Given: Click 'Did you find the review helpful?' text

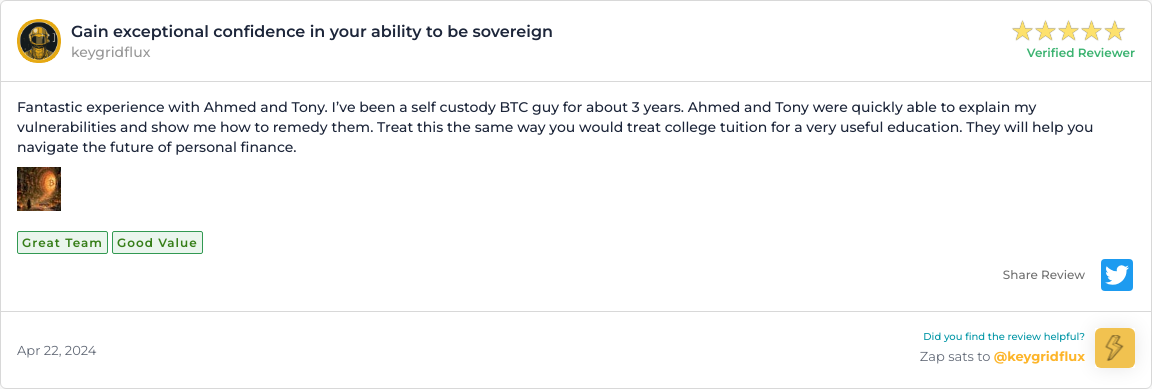Looking at the screenshot, I should pyautogui.click(x=1004, y=337).
